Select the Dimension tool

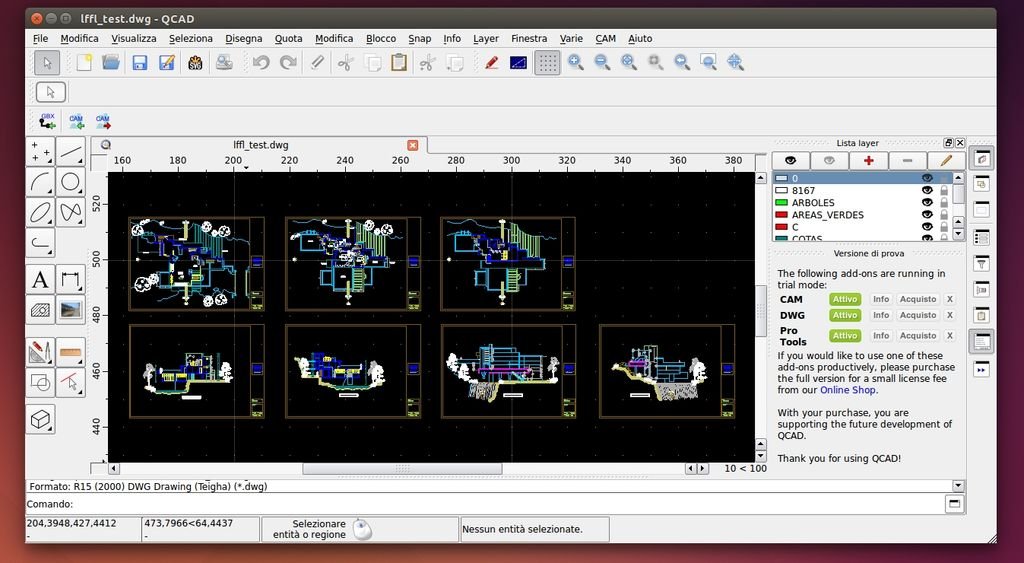pyautogui.click(x=70, y=280)
